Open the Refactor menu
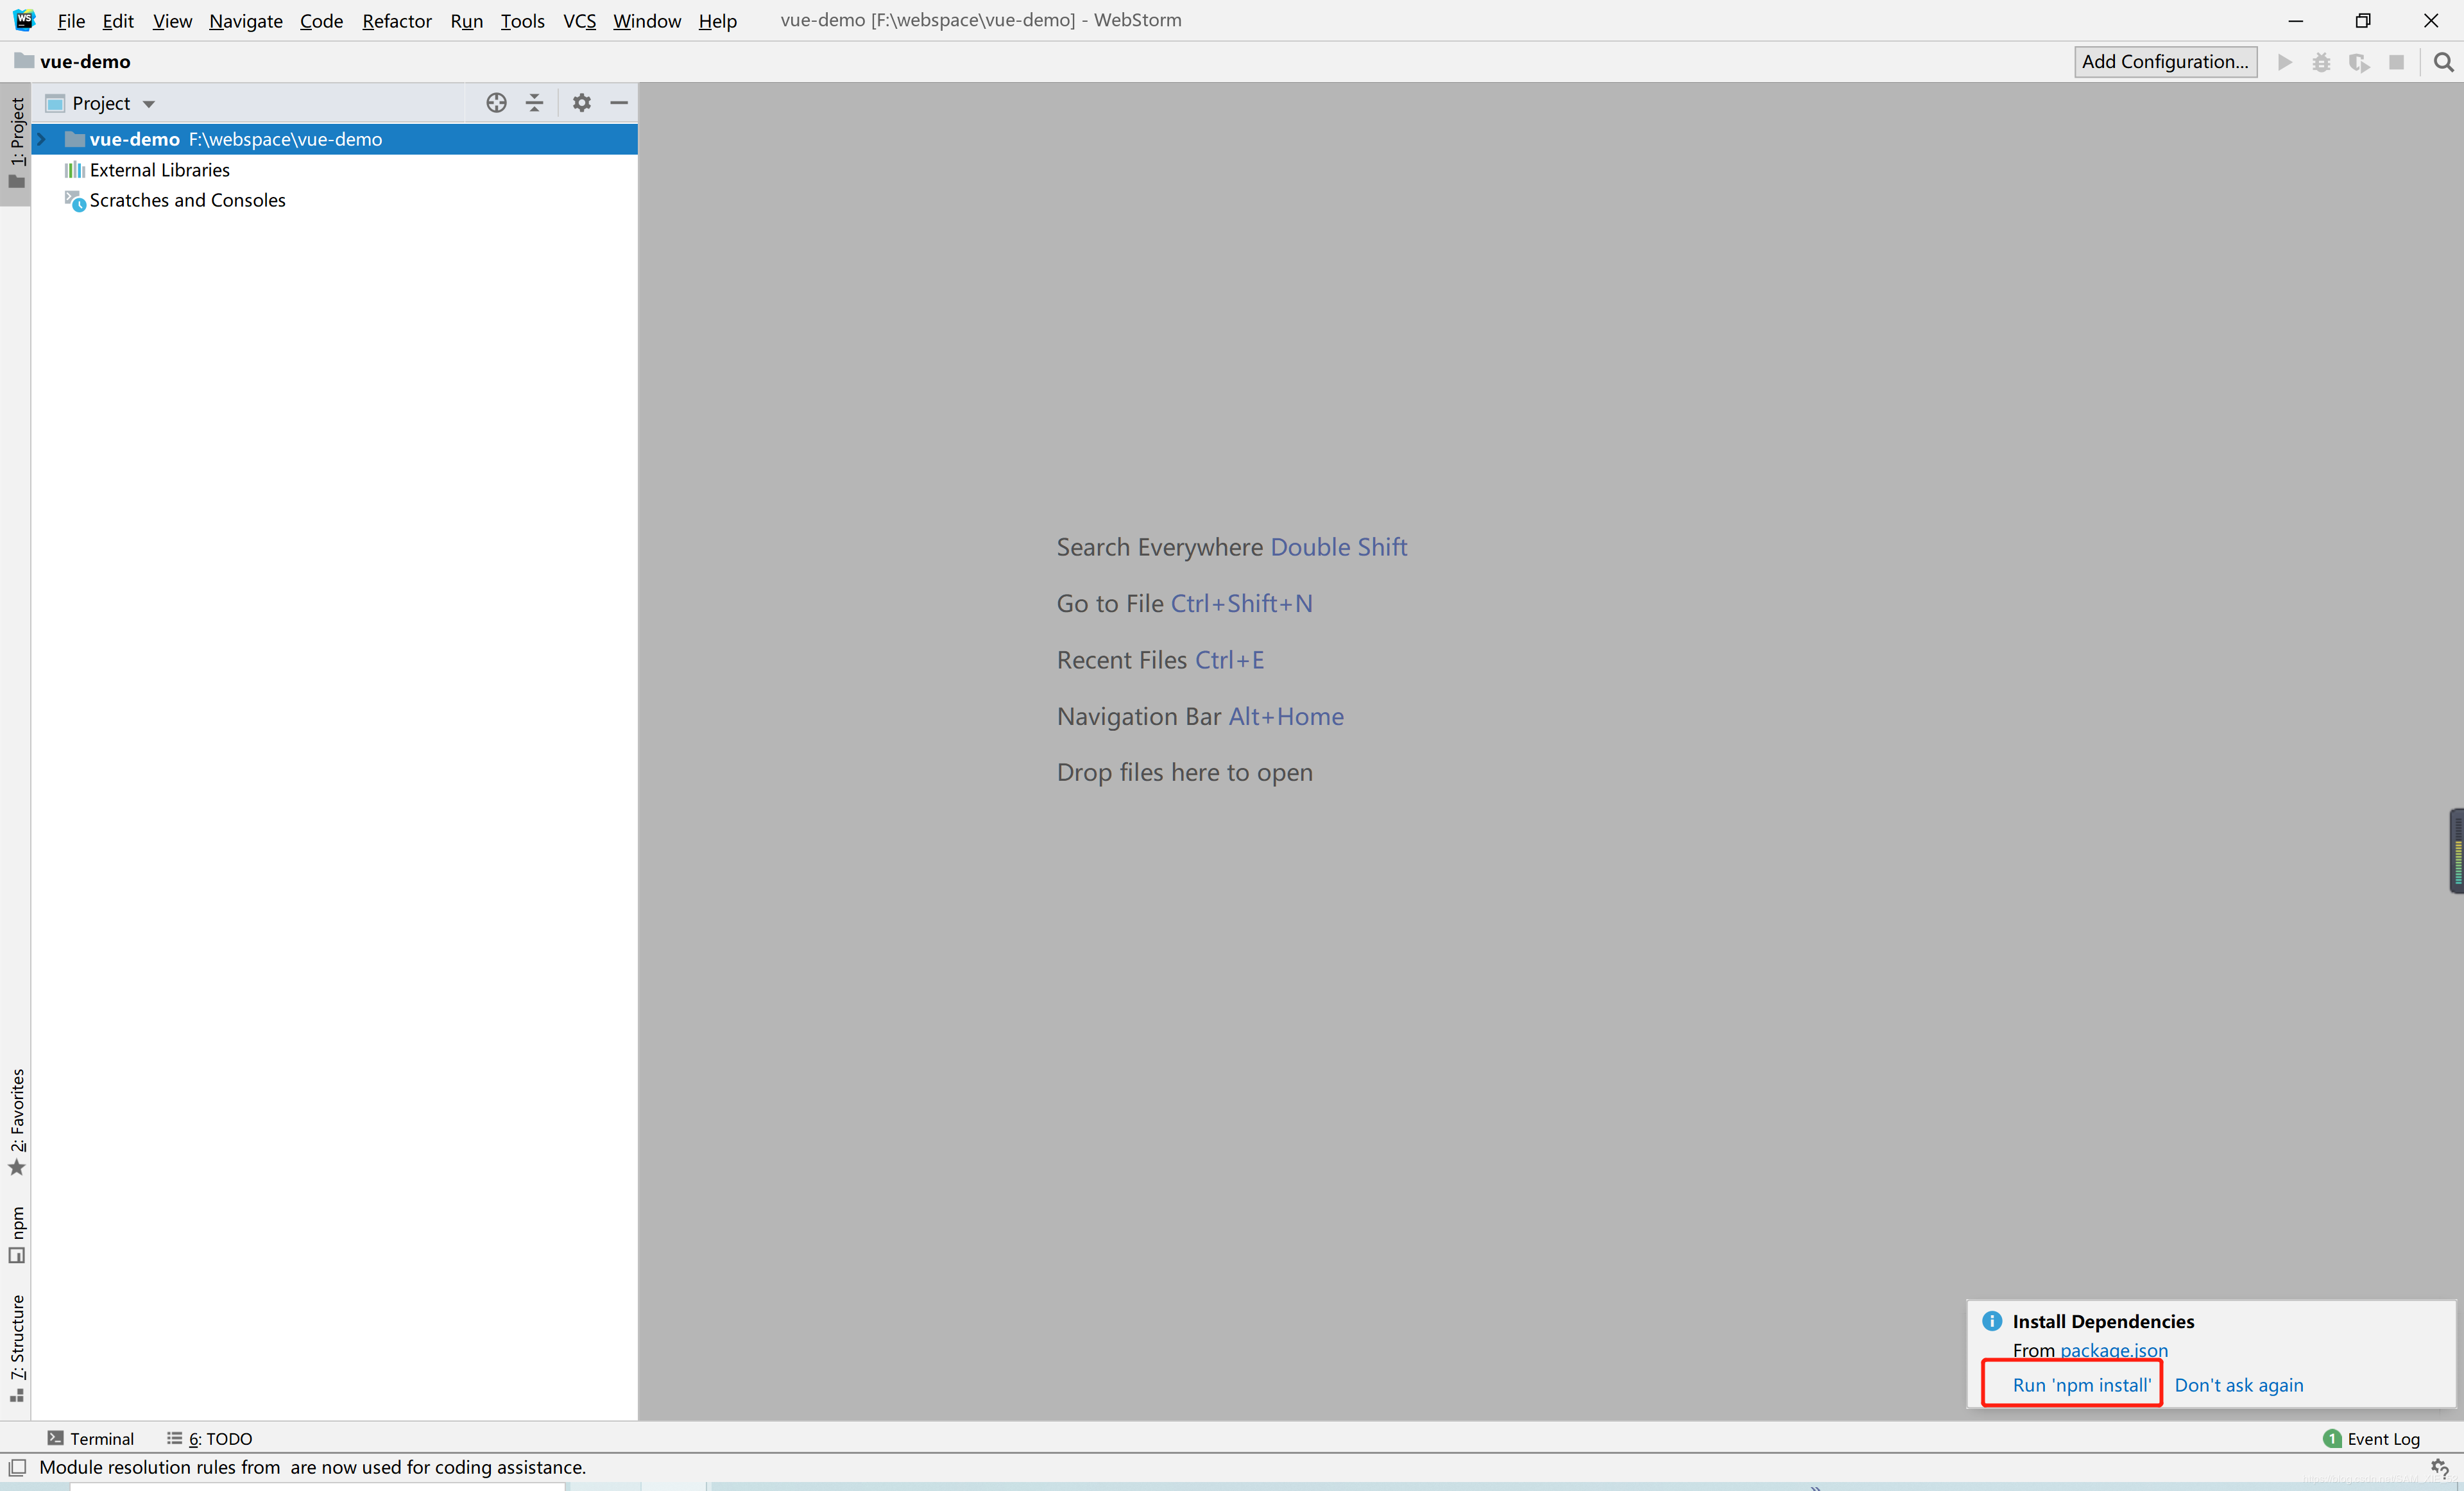Screen dimensions: 2464x1491 397,20
